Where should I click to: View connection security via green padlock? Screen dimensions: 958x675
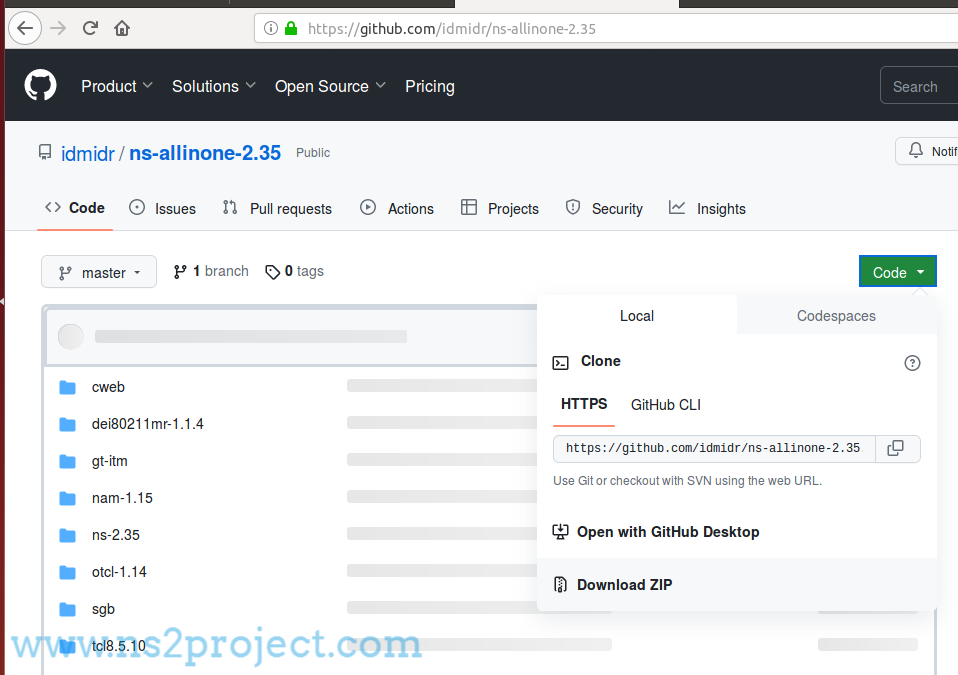pyautogui.click(x=291, y=28)
